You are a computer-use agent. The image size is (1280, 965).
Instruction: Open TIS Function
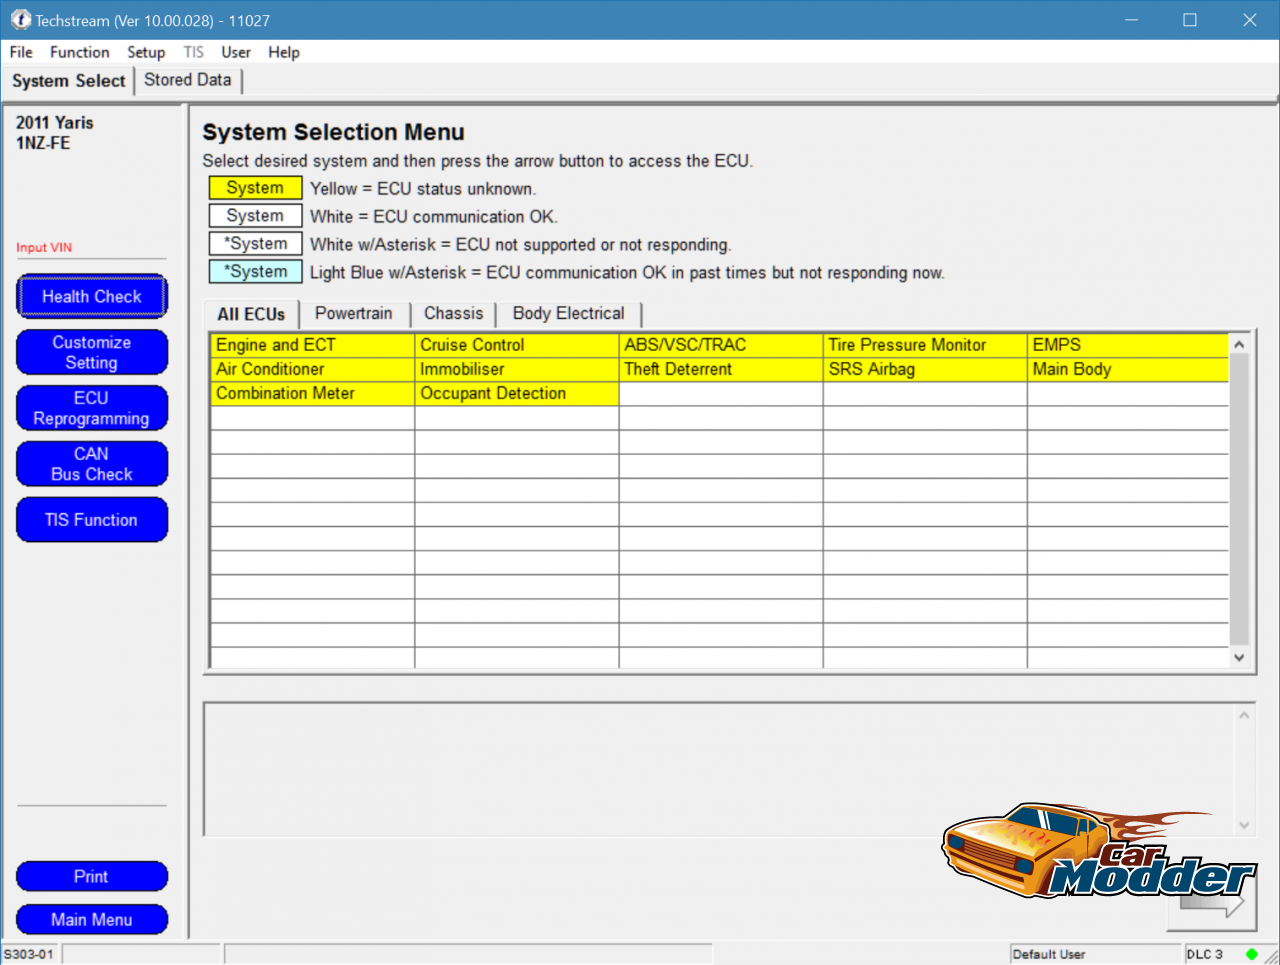tap(92, 520)
